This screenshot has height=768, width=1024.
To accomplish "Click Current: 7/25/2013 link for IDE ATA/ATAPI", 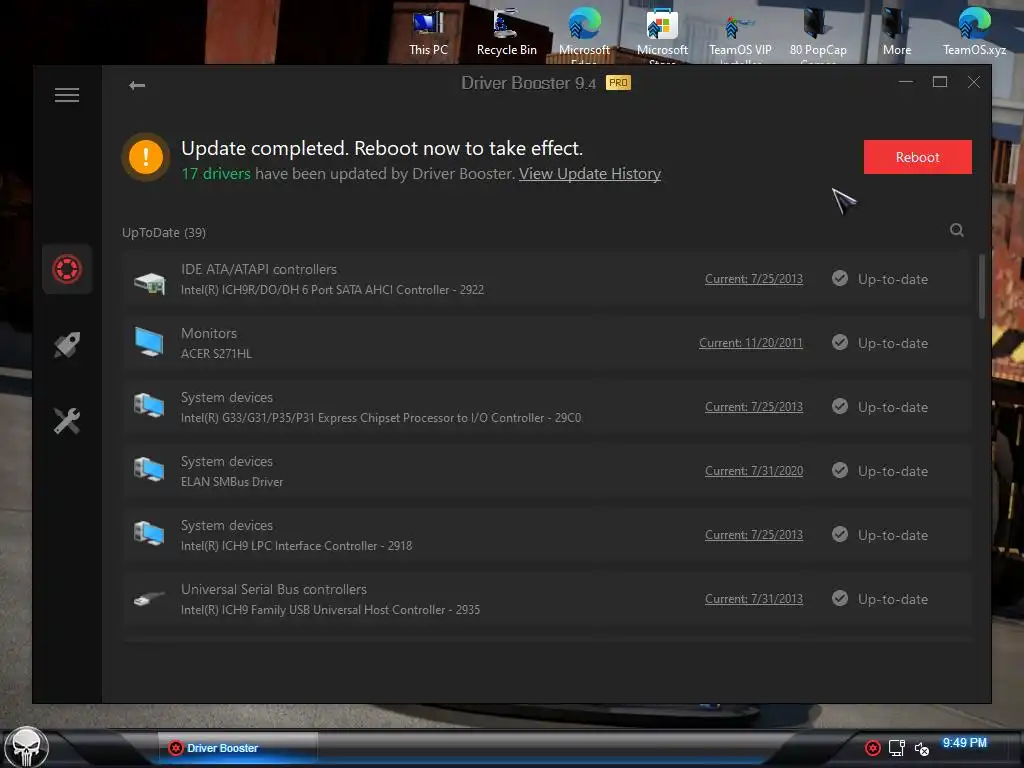I will click(x=754, y=279).
